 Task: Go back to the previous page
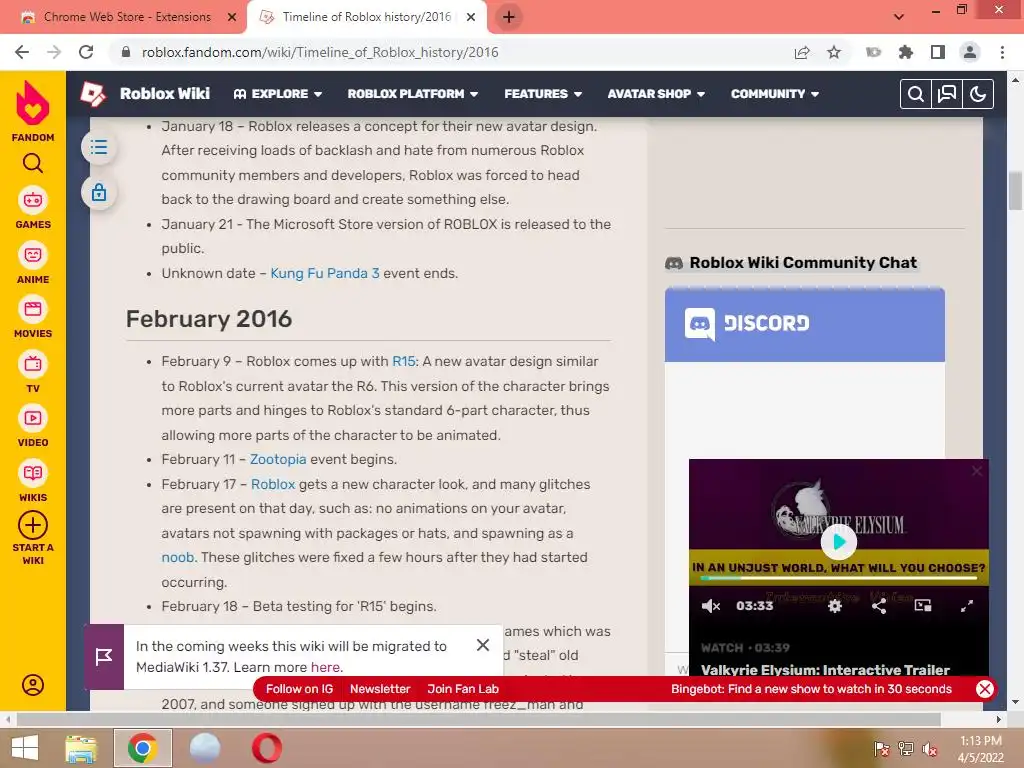click(x=22, y=52)
